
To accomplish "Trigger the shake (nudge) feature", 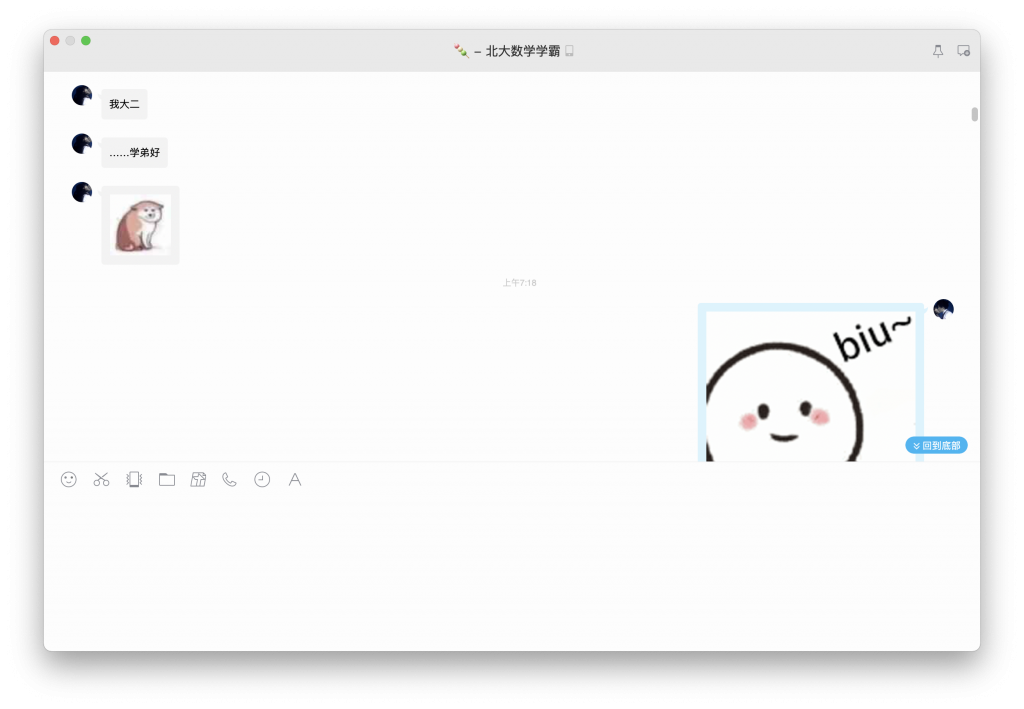I will (x=133, y=480).
